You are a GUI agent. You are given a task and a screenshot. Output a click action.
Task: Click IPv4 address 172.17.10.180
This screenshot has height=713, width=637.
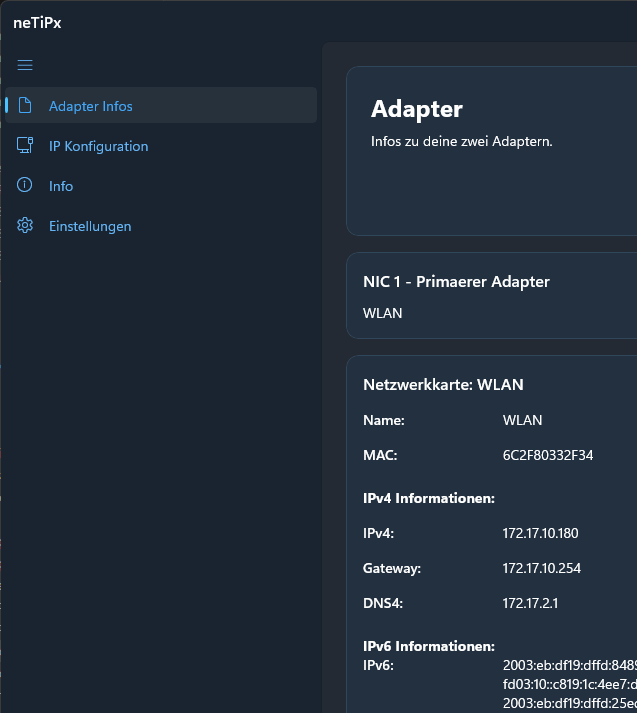[540, 533]
